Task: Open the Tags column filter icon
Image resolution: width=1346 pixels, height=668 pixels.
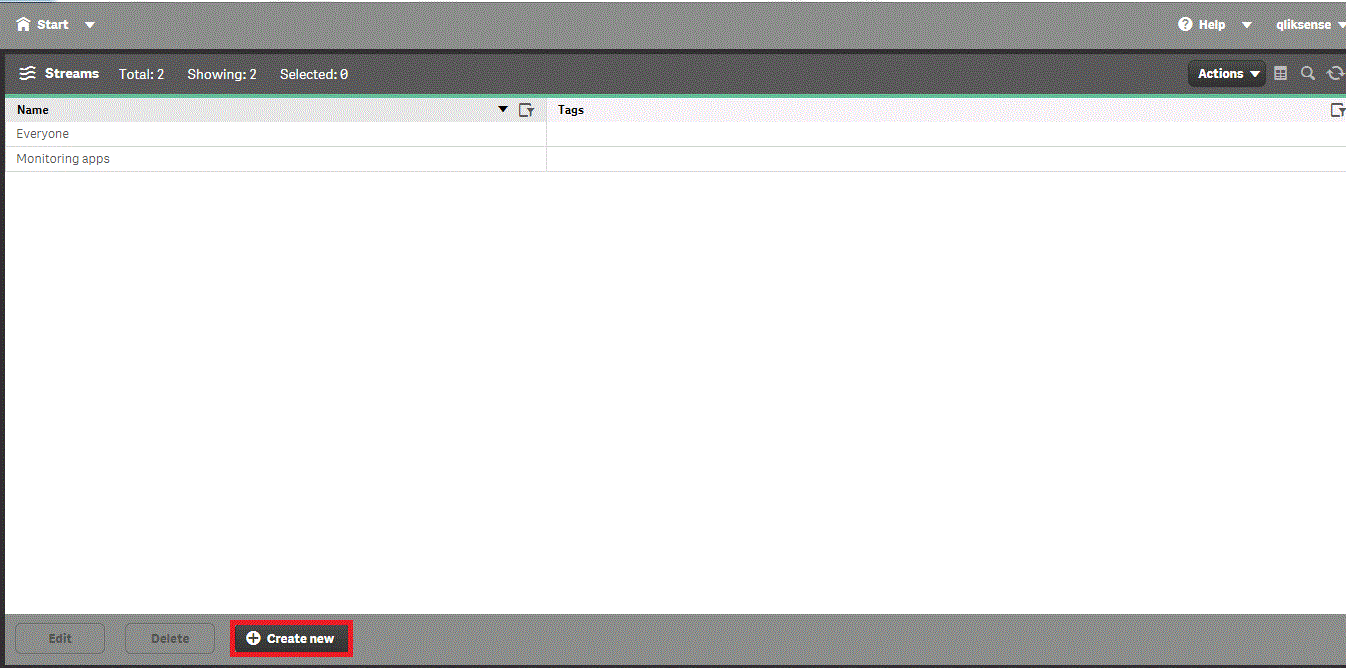Action: [x=1337, y=110]
